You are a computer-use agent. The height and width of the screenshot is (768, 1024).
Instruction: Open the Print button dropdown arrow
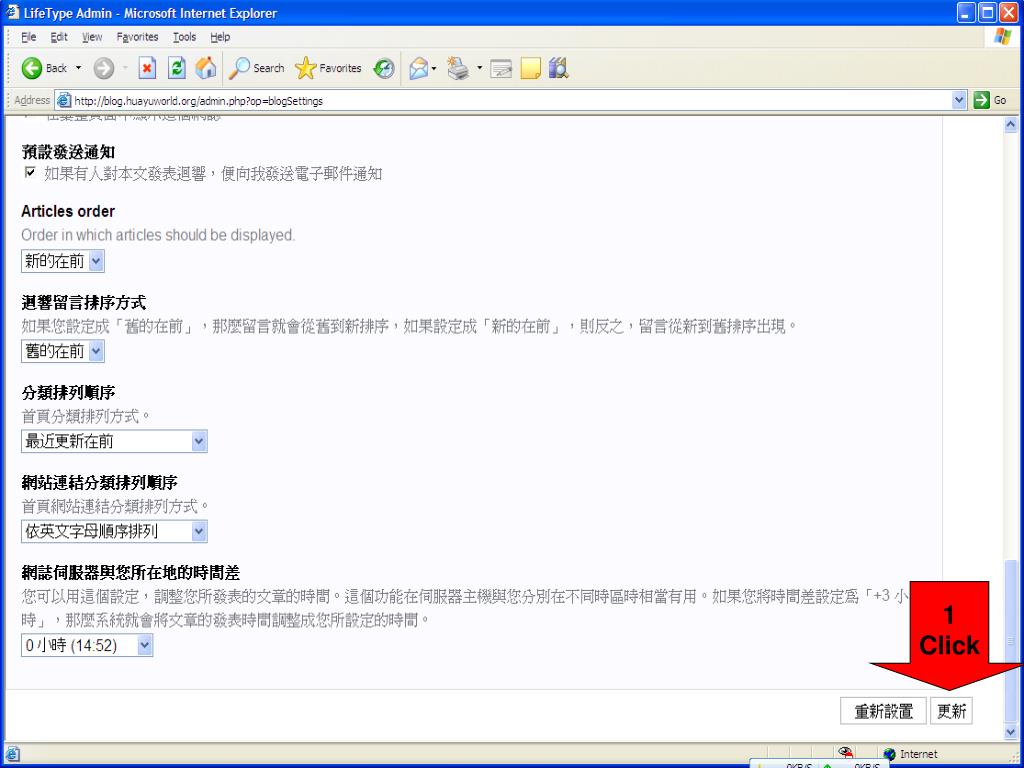pos(479,68)
